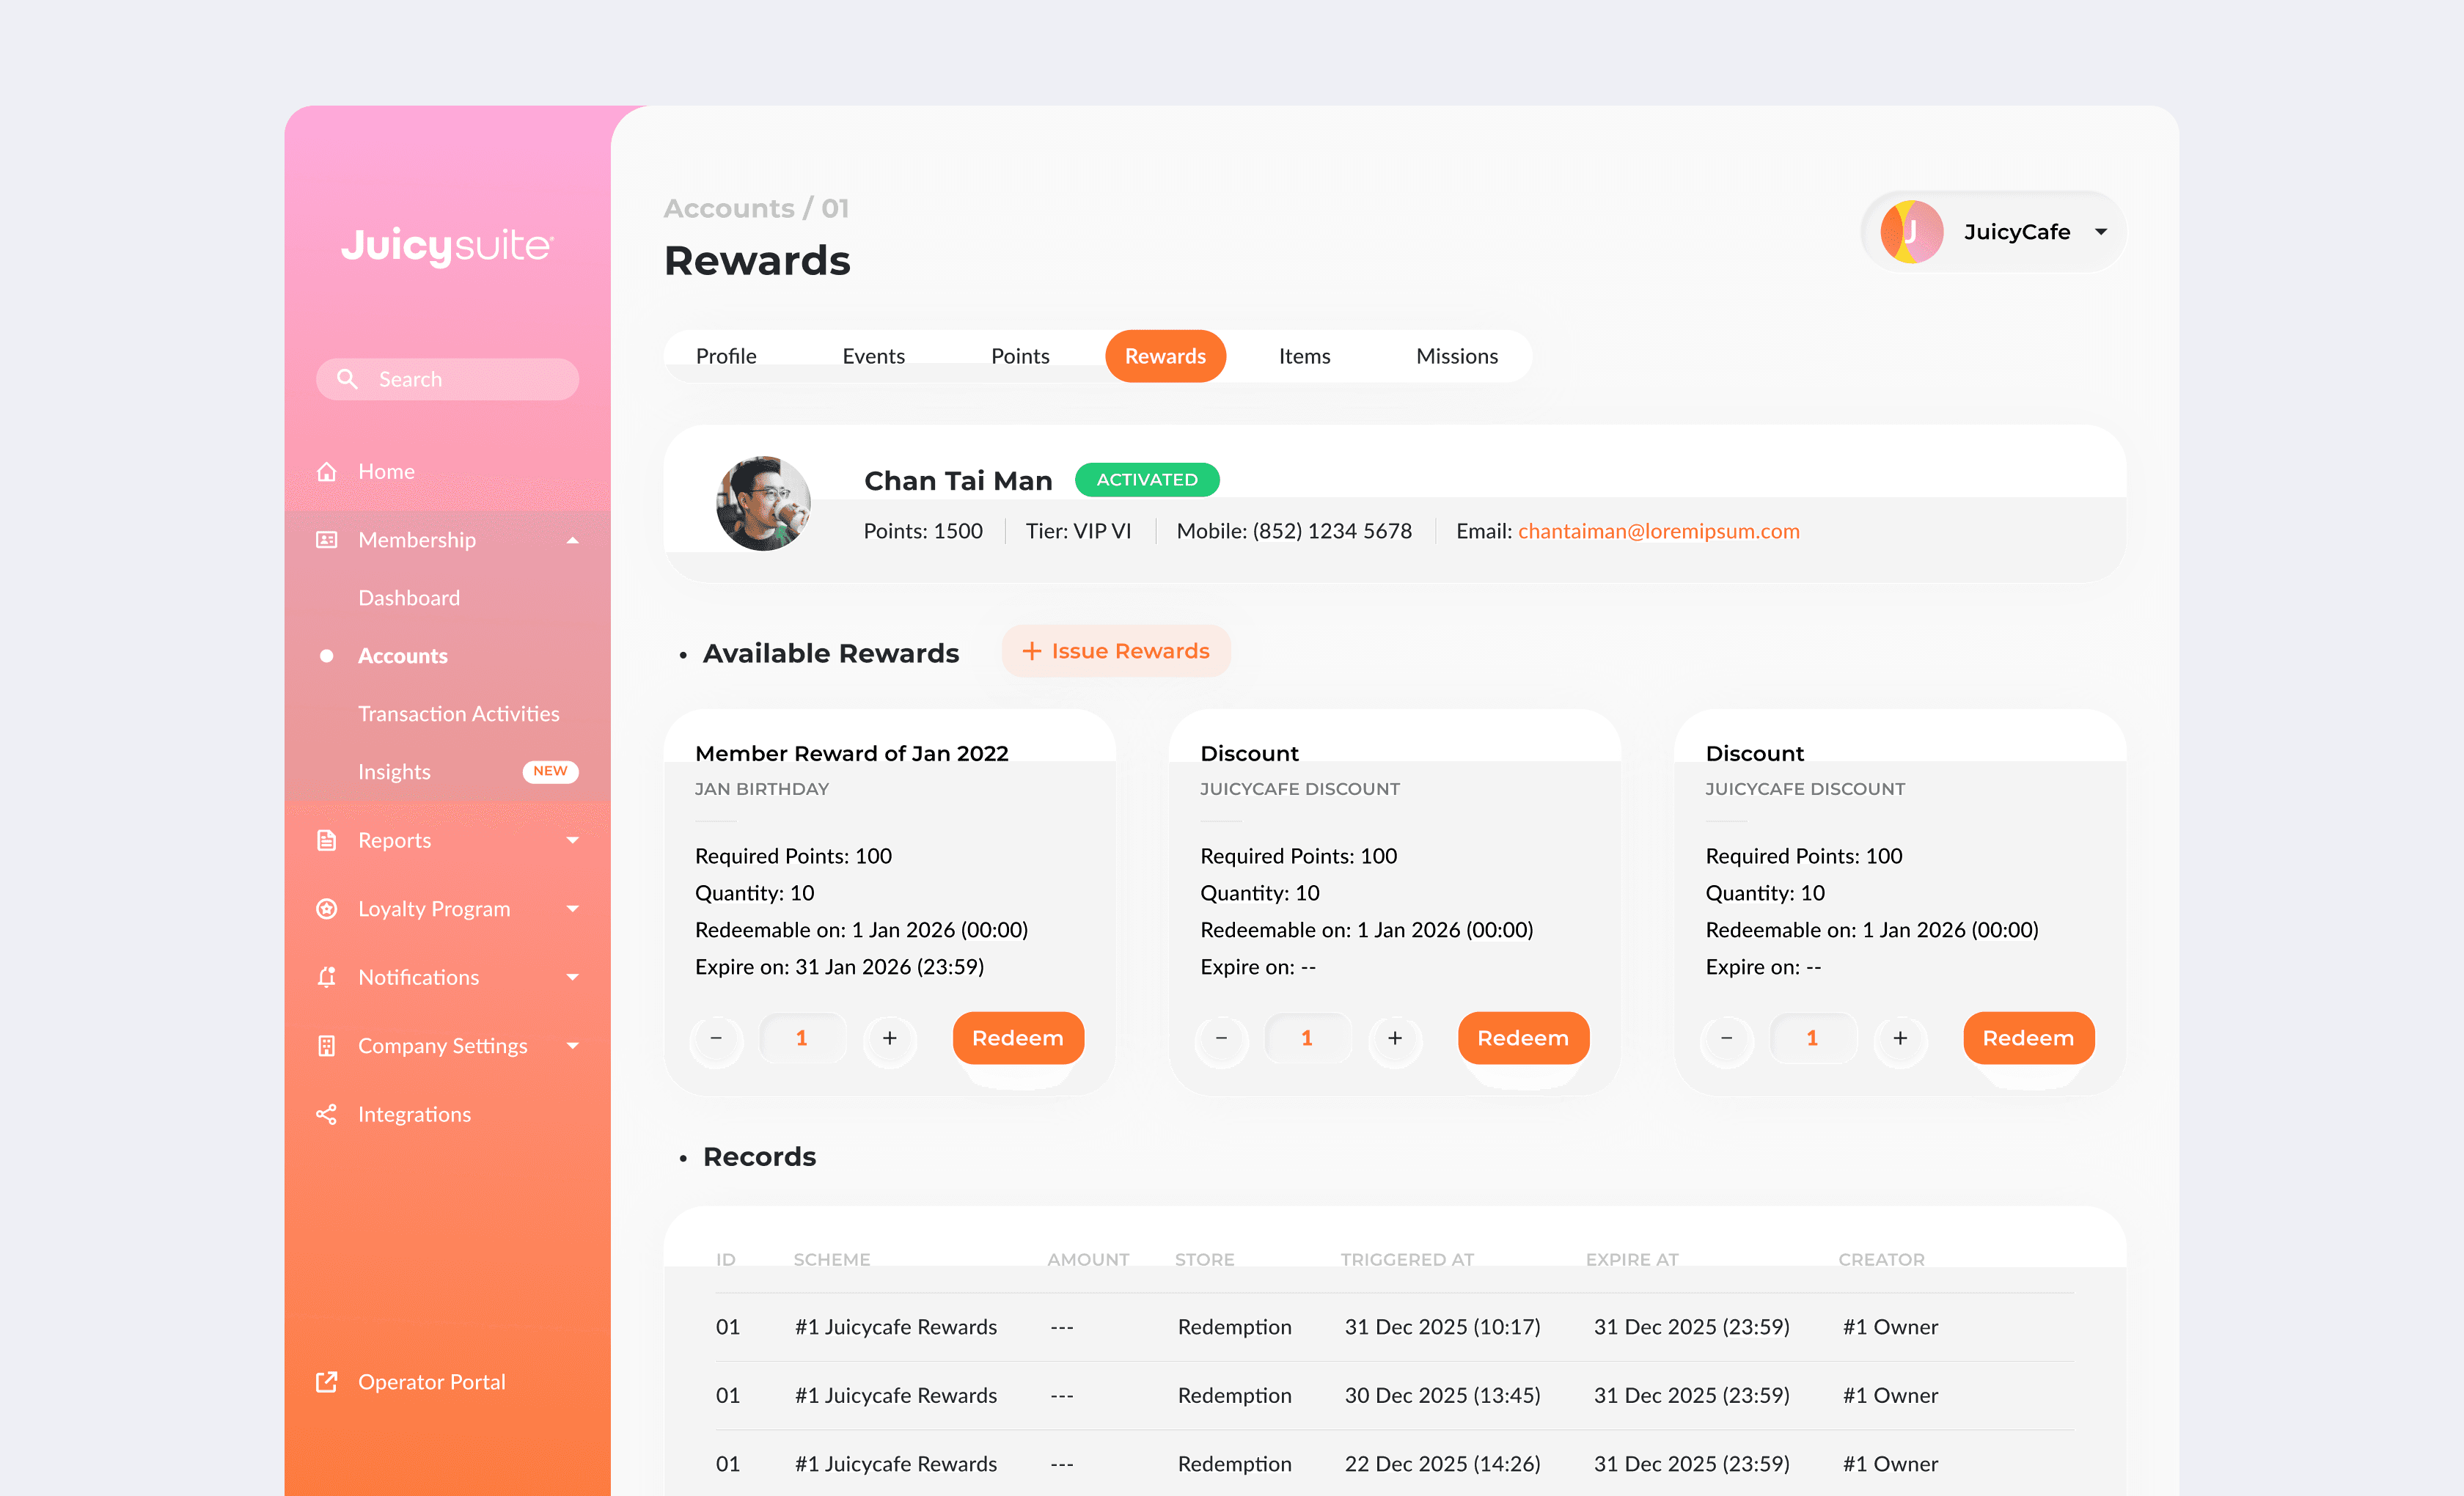The width and height of the screenshot is (2464, 1496).
Task: Switch to the Missions tab
Action: [1457, 356]
